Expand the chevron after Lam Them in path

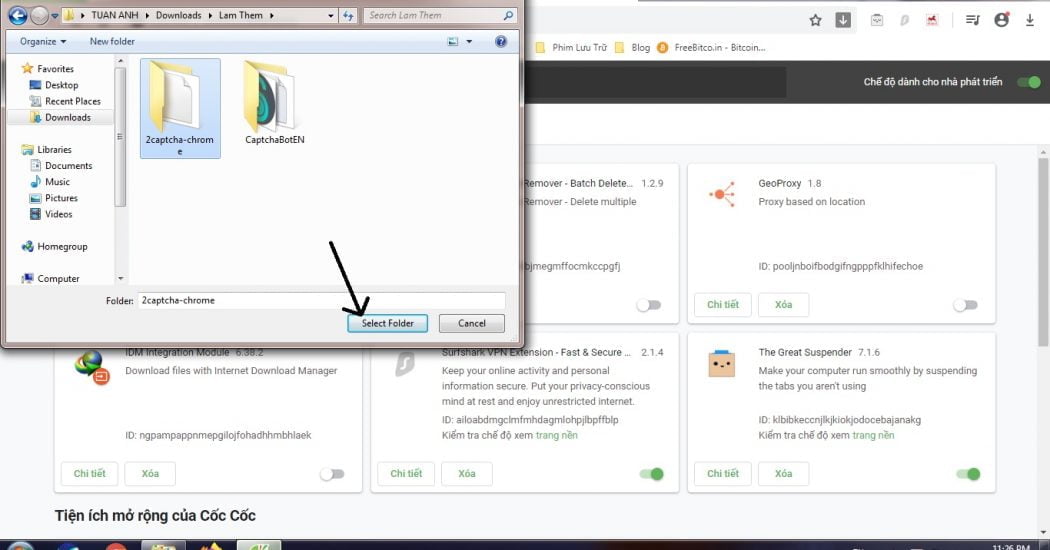(x=272, y=15)
